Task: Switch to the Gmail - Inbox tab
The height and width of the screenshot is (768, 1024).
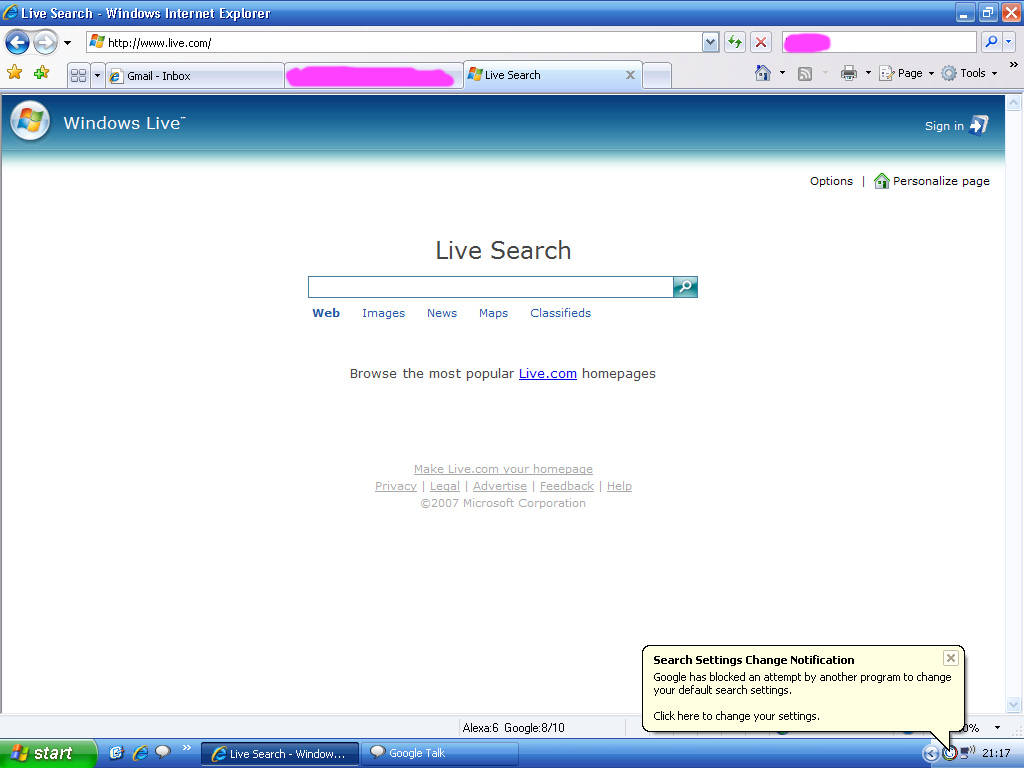Action: [195, 76]
